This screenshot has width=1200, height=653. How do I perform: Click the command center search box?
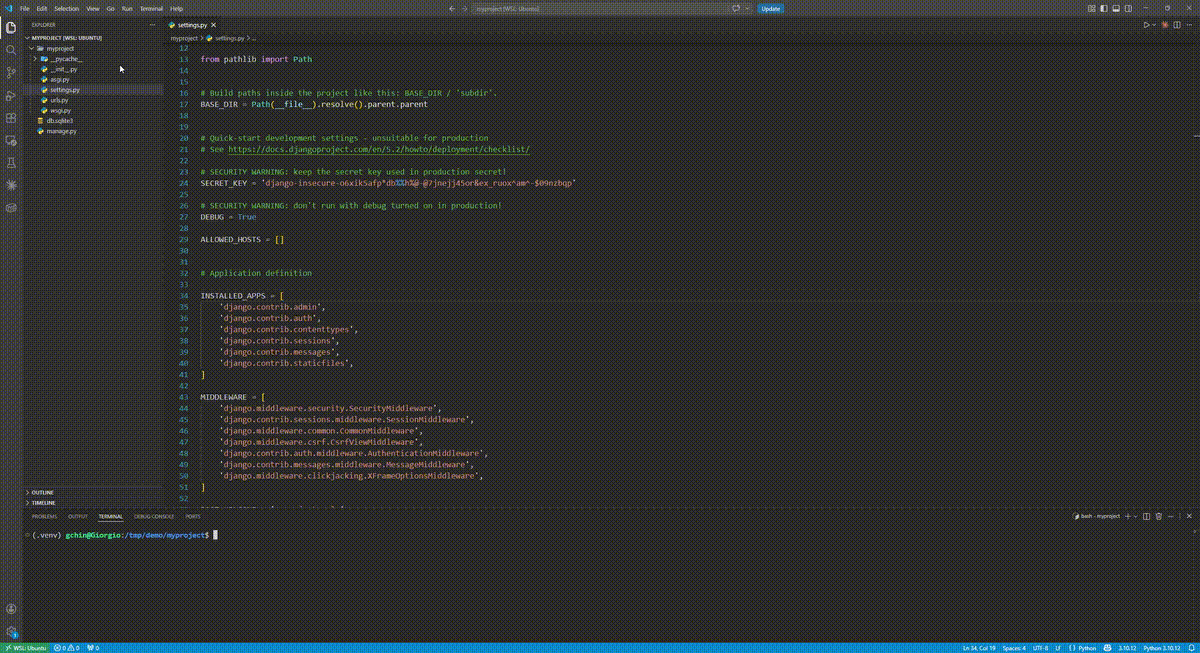pos(600,8)
